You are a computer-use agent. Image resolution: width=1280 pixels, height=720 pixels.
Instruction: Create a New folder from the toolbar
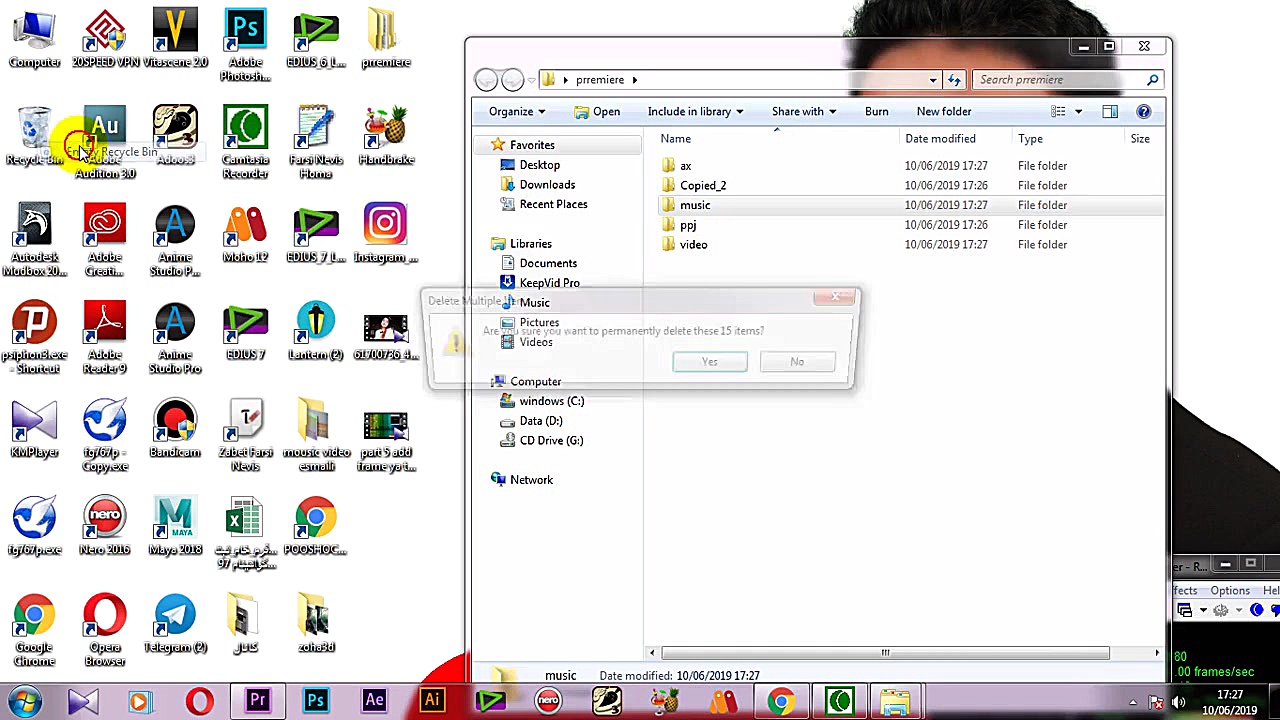[944, 111]
